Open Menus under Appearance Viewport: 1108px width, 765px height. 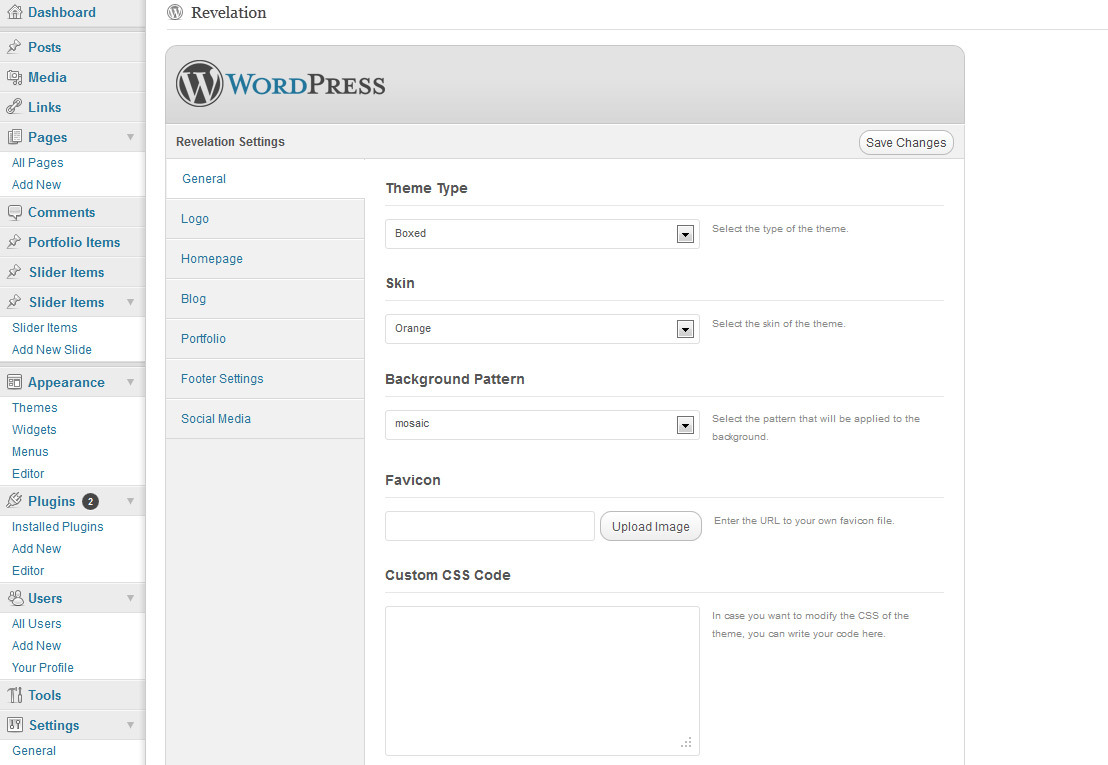tap(30, 451)
